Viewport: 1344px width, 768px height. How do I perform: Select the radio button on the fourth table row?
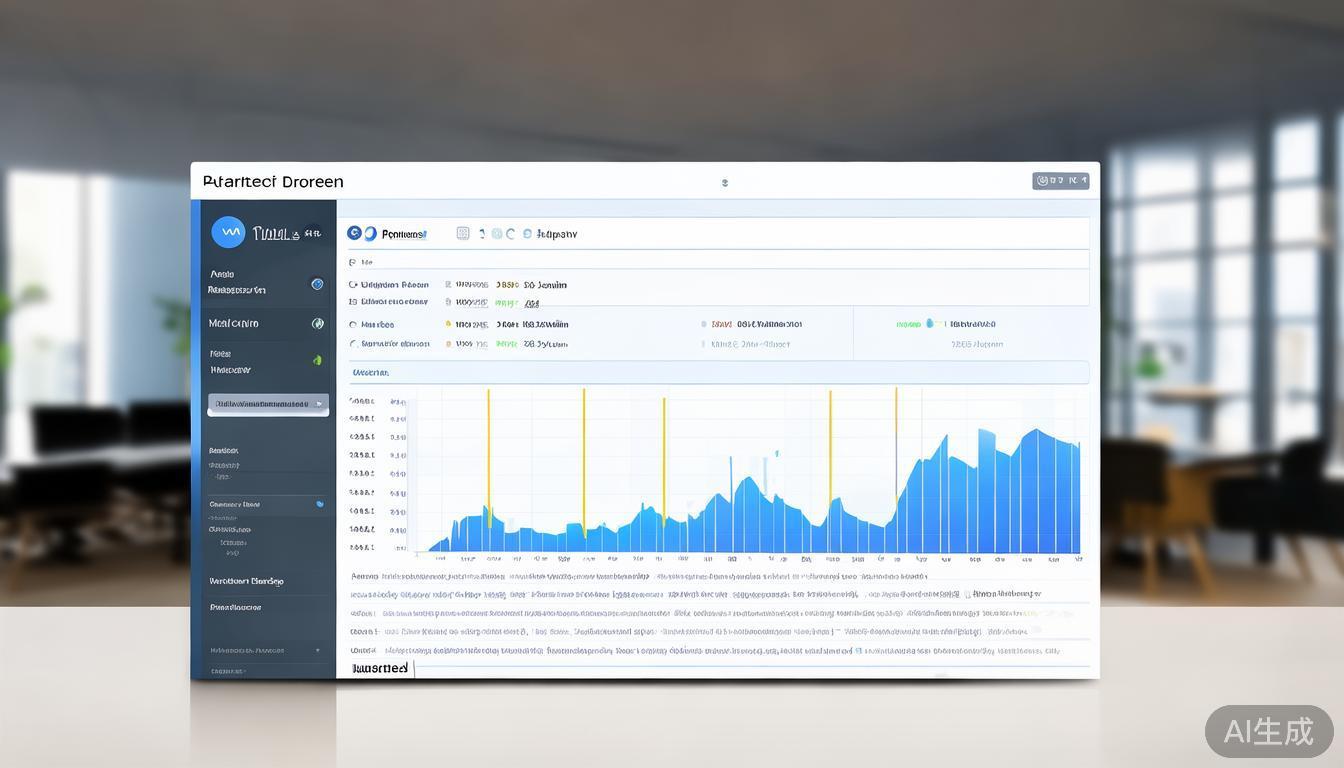pyautogui.click(x=353, y=344)
